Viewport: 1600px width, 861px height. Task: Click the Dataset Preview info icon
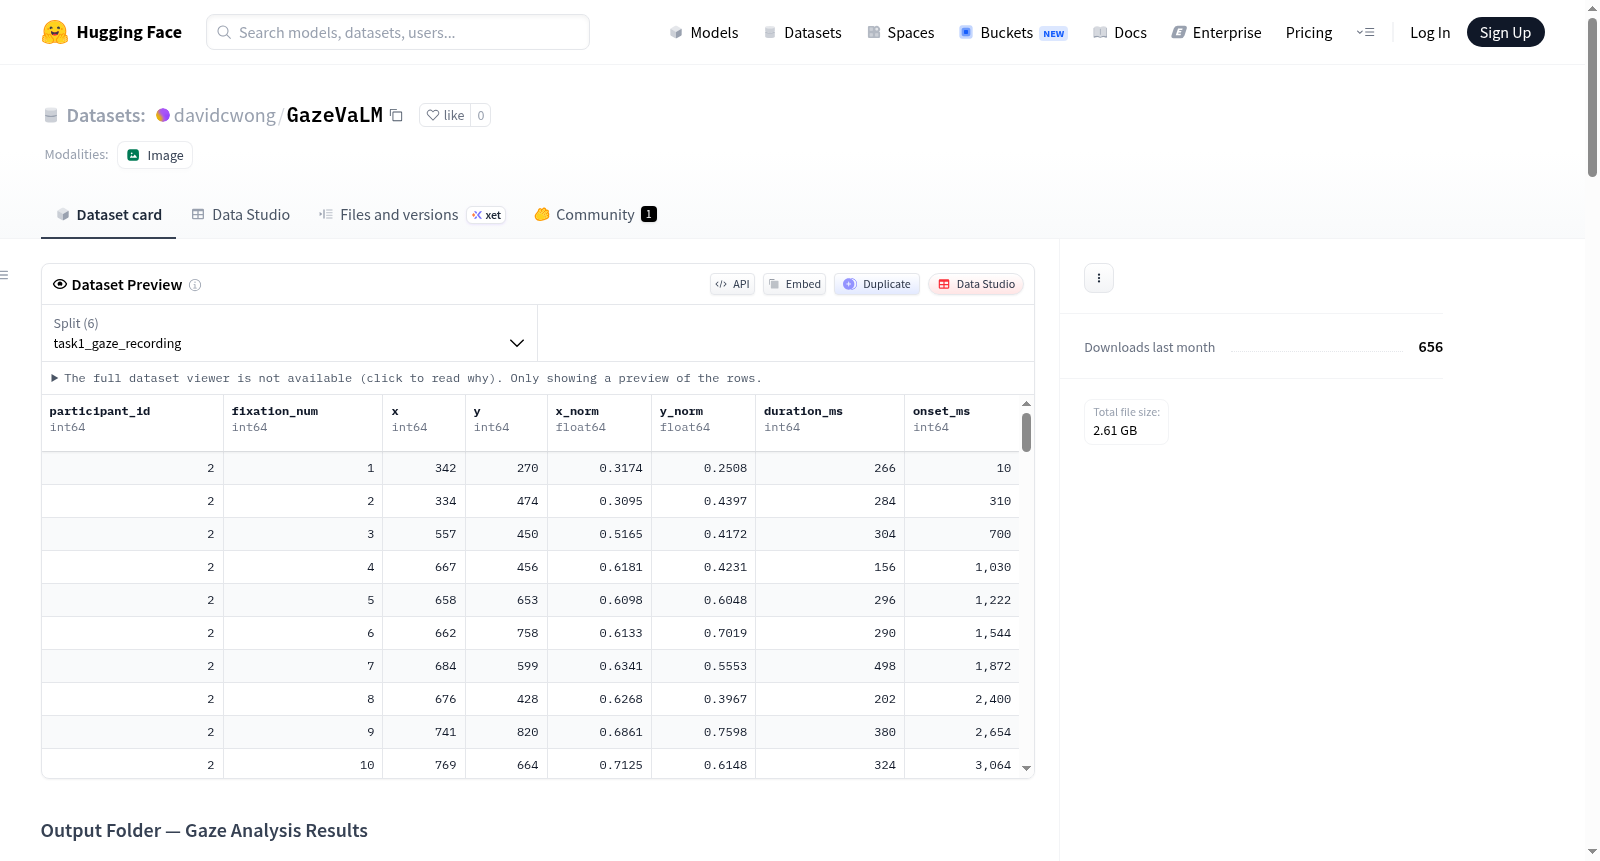tap(195, 285)
